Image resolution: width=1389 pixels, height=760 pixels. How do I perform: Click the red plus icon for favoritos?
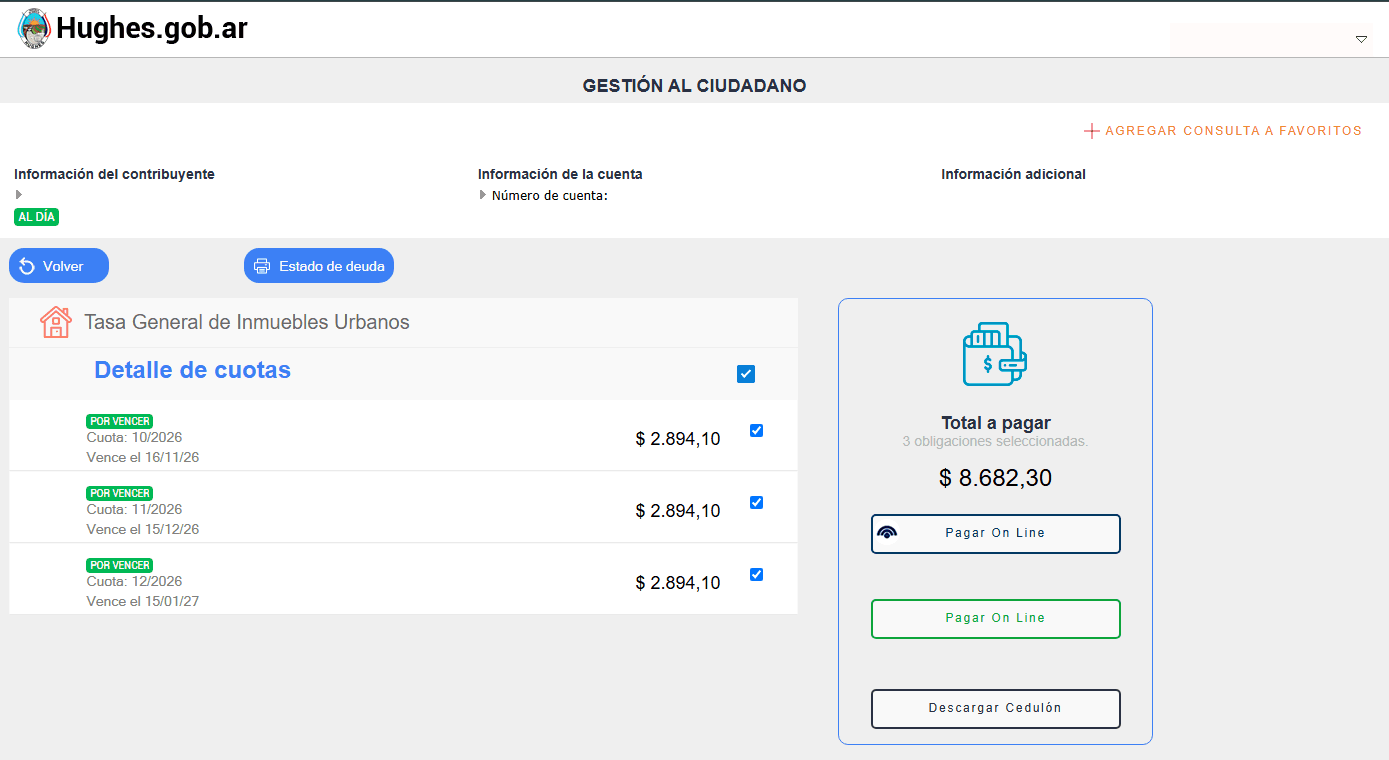1092,131
